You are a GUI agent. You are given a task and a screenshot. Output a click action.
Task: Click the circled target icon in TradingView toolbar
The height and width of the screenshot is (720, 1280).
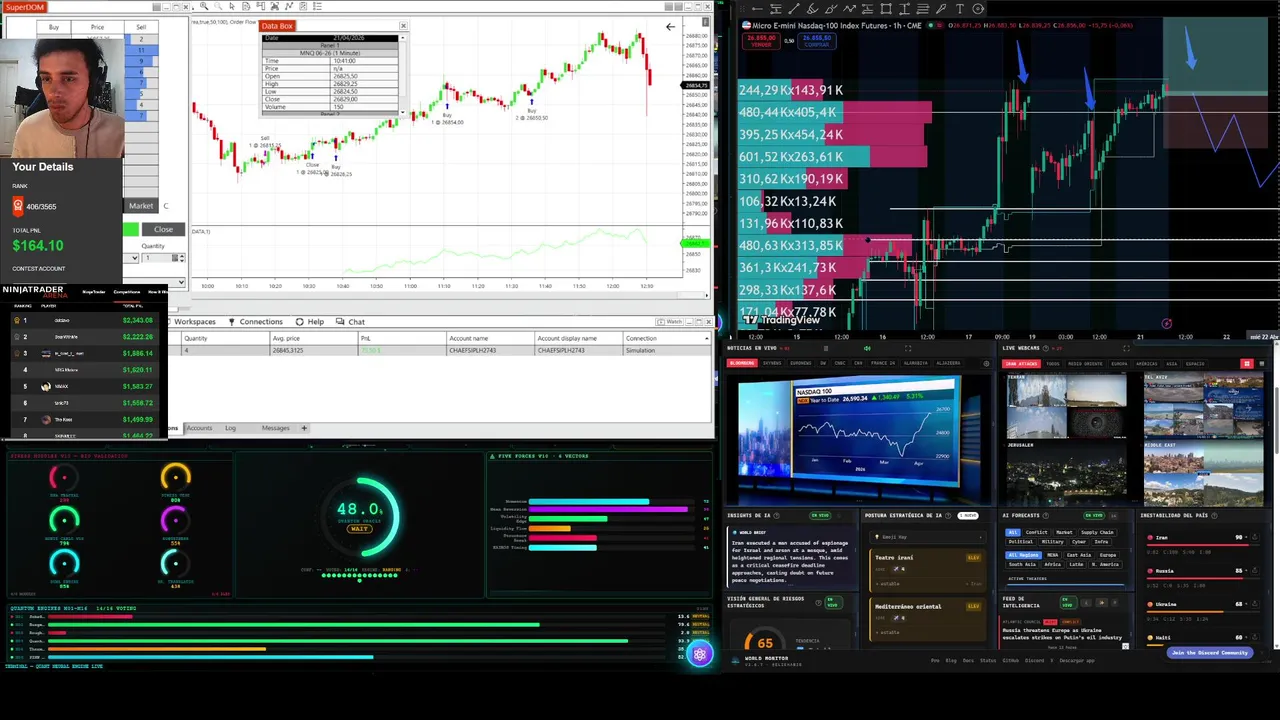978,9
